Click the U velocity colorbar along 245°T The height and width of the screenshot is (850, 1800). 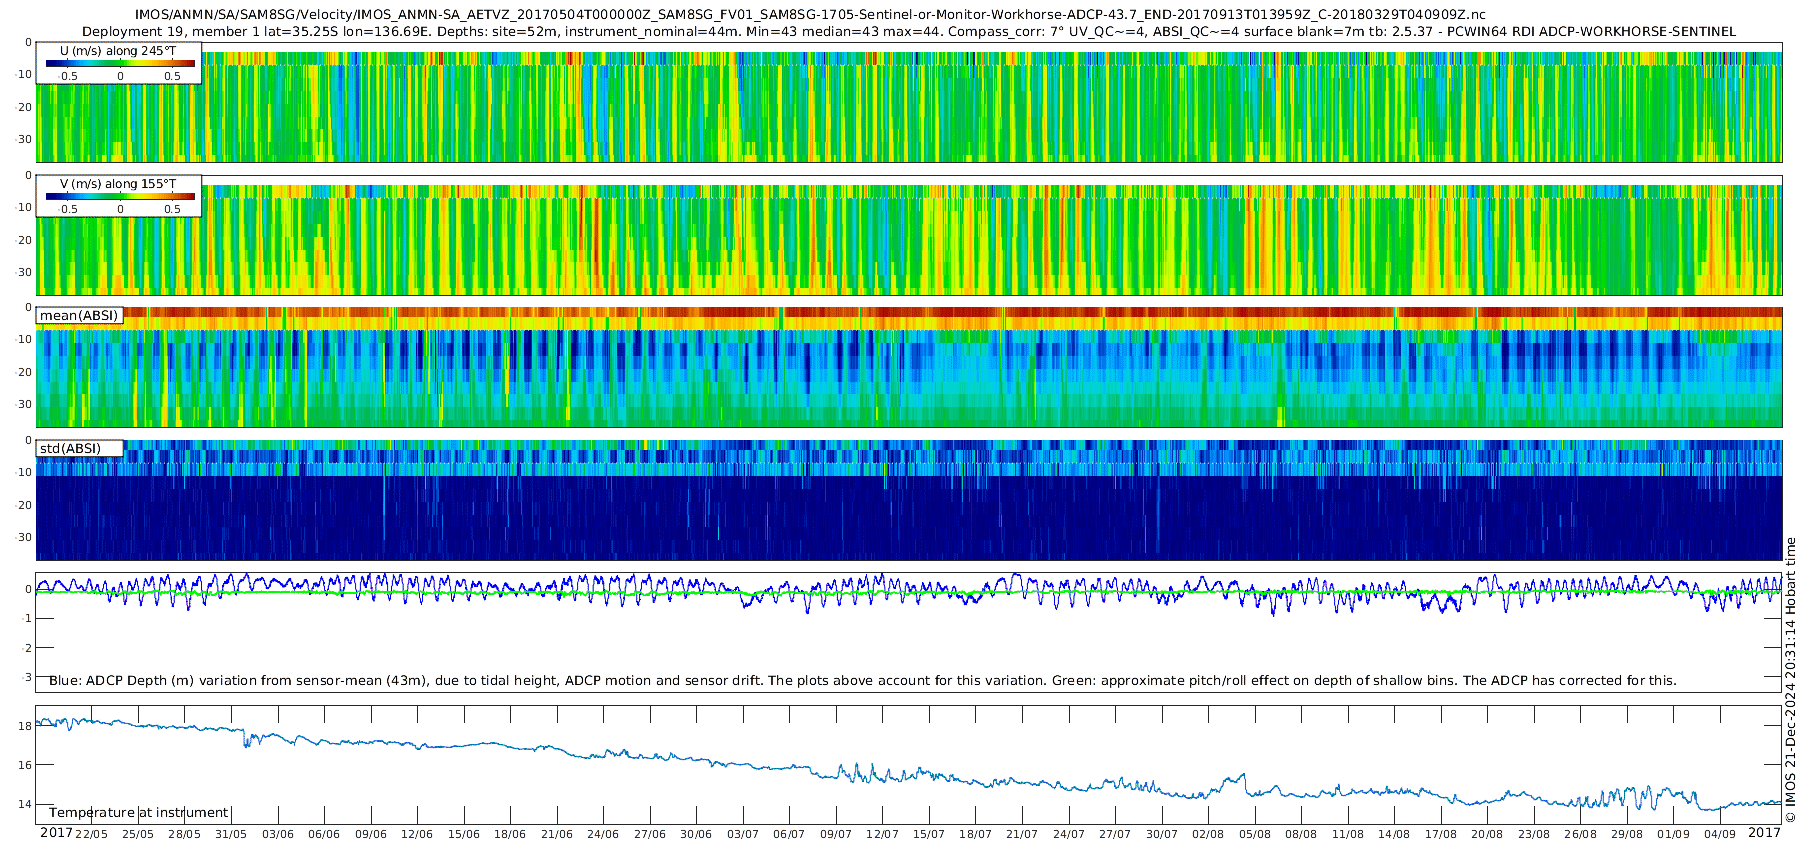(x=120, y=63)
